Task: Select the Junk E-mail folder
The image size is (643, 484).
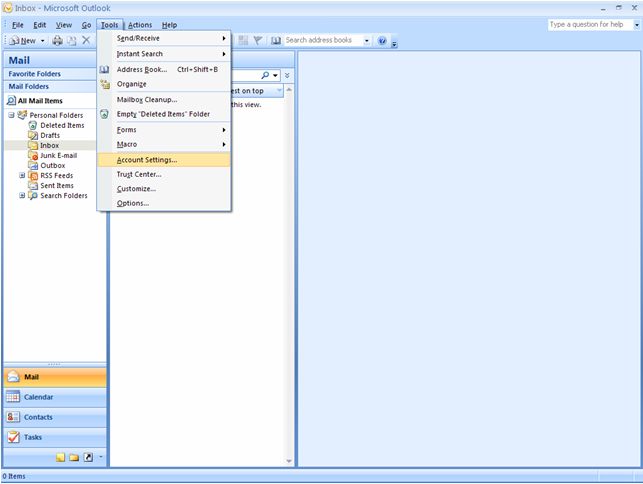Action: 58,155
